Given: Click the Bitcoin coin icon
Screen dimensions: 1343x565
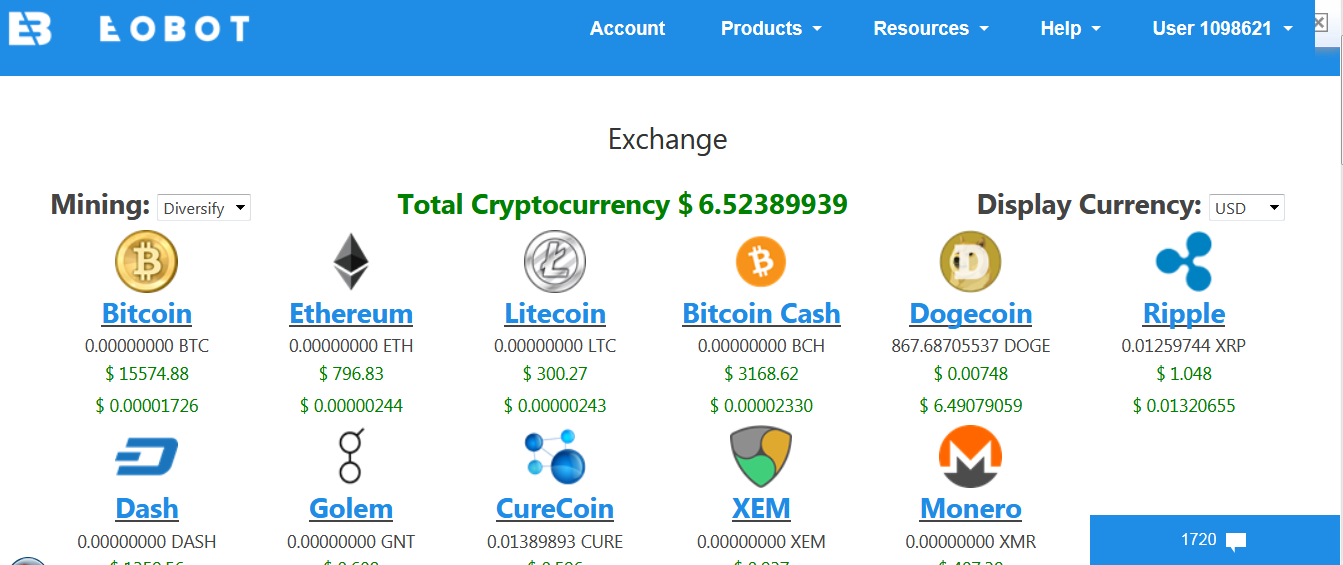Looking at the screenshot, I should pyautogui.click(x=146, y=262).
